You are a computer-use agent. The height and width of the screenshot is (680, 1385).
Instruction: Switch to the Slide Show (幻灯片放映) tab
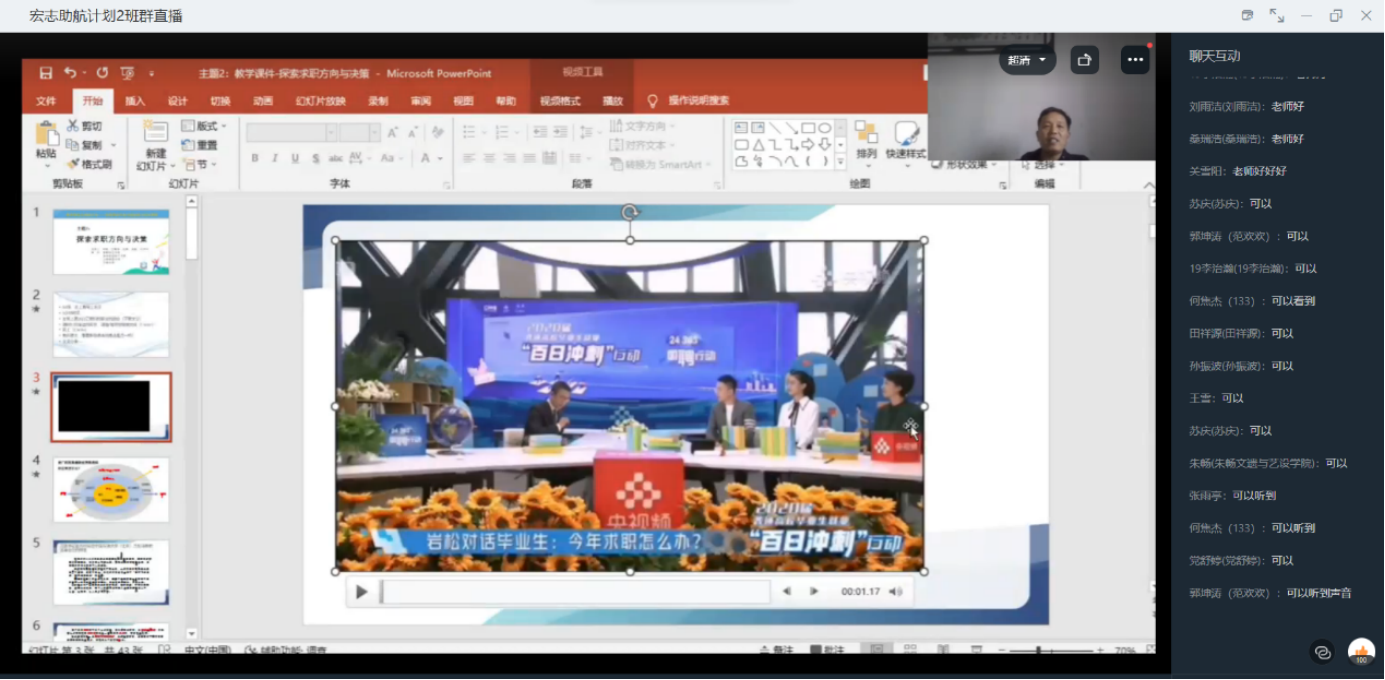(x=321, y=101)
